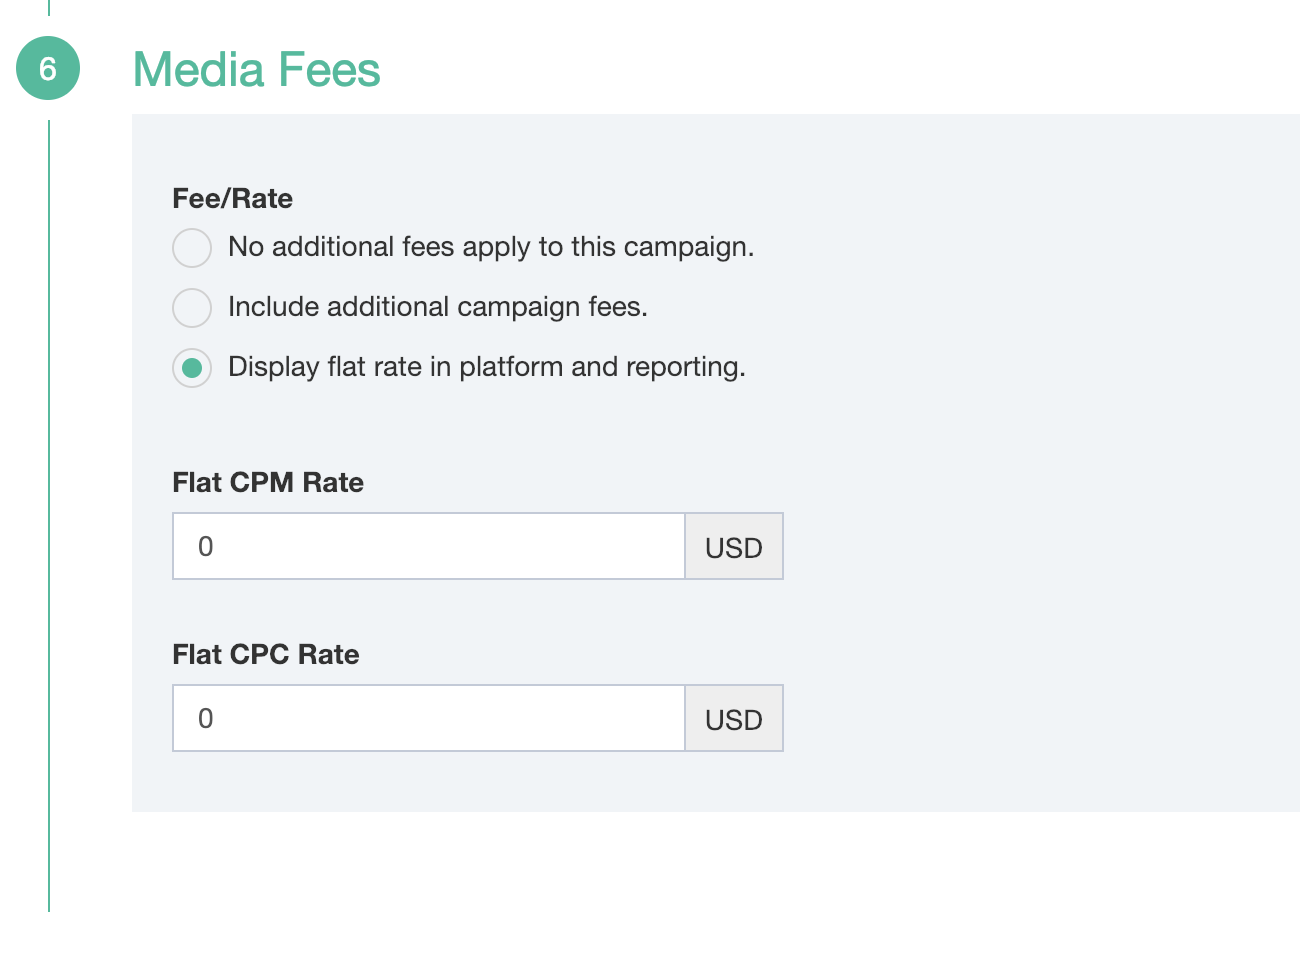This screenshot has width=1300, height=958.
Task: Click the 0 value in the Flat CPM field
Action: 206,547
